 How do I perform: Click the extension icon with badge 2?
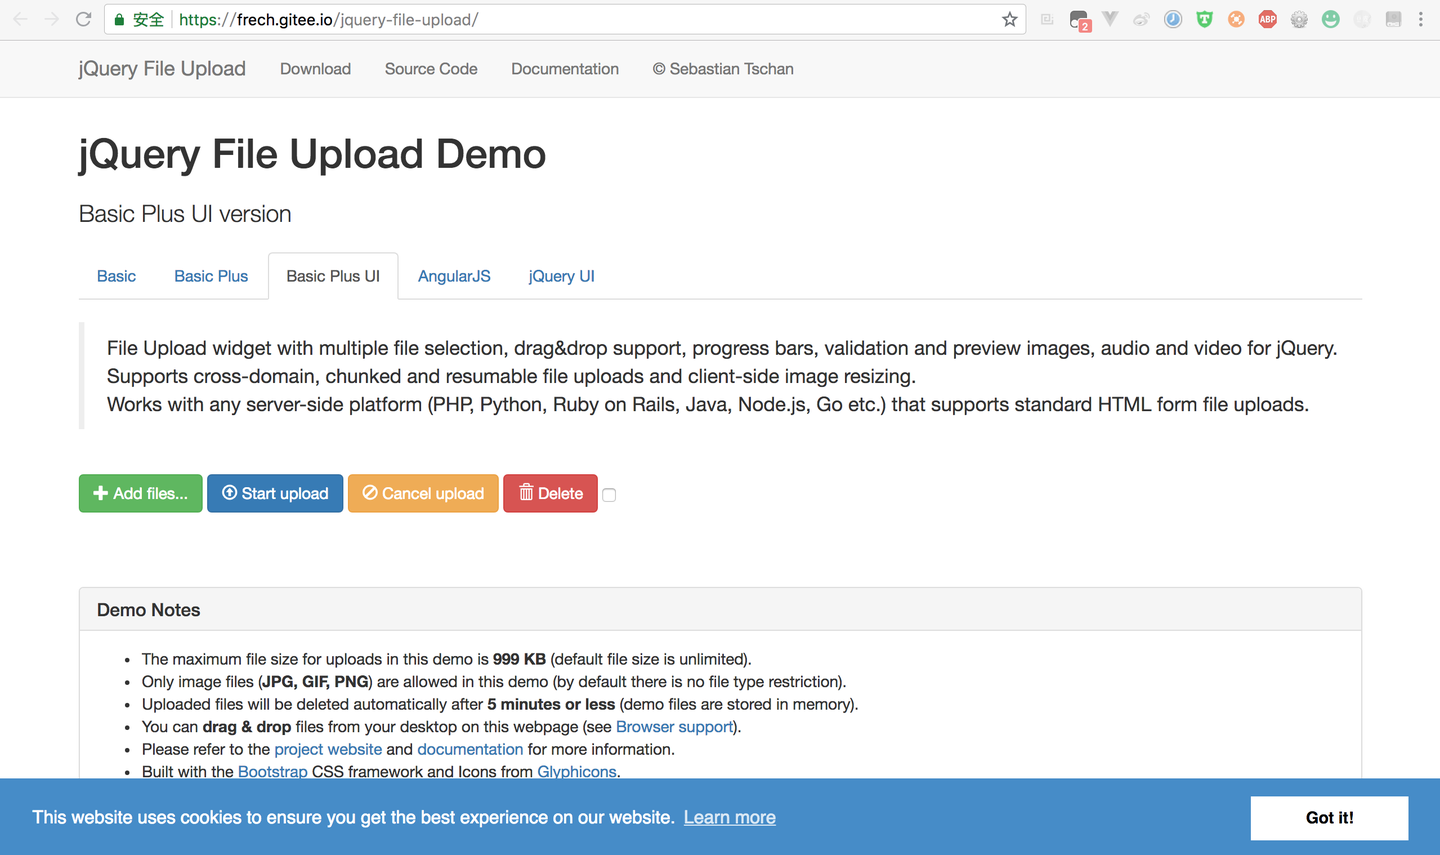coord(1078,19)
